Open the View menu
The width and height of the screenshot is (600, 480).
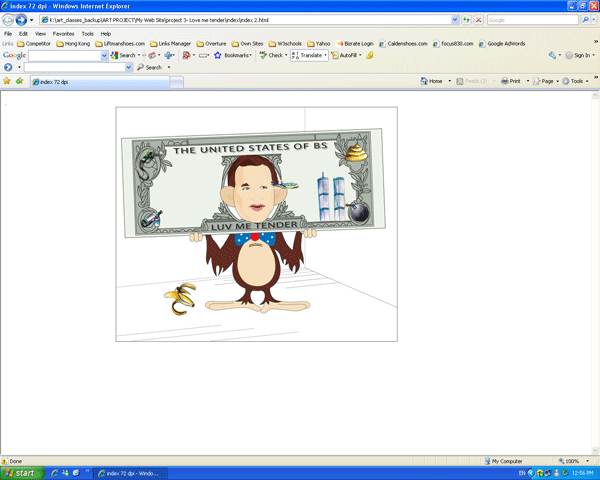[39, 33]
